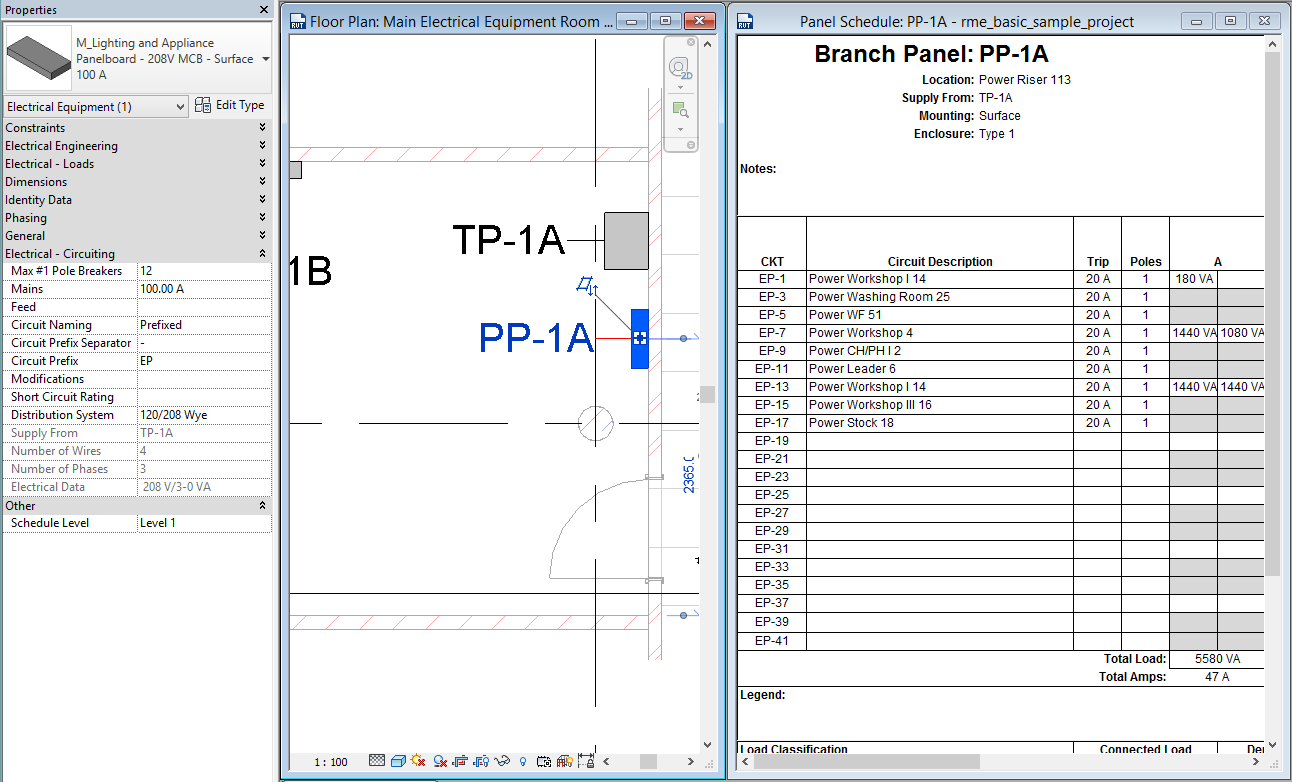Click the Zoom tool on the navigation bar

click(x=679, y=108)
